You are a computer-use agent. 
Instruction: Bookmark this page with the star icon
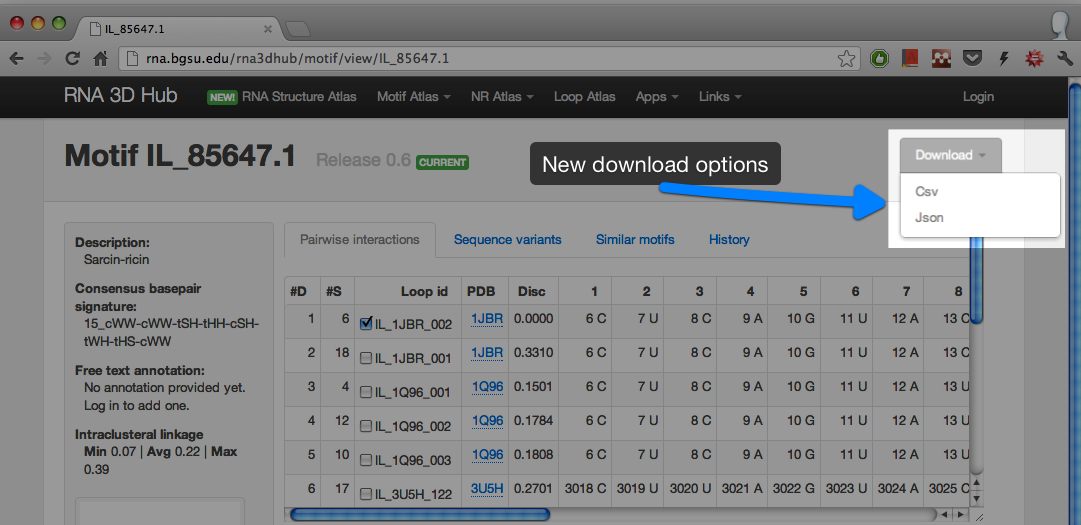(846, 59)
